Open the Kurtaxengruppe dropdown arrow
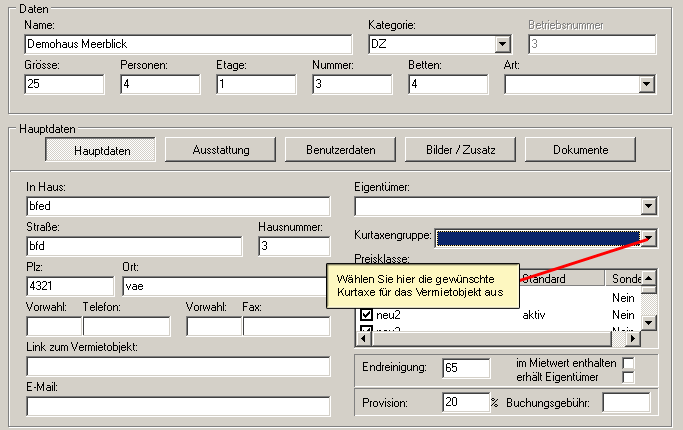This screenshot has height=430, width=683. point(649,237)
